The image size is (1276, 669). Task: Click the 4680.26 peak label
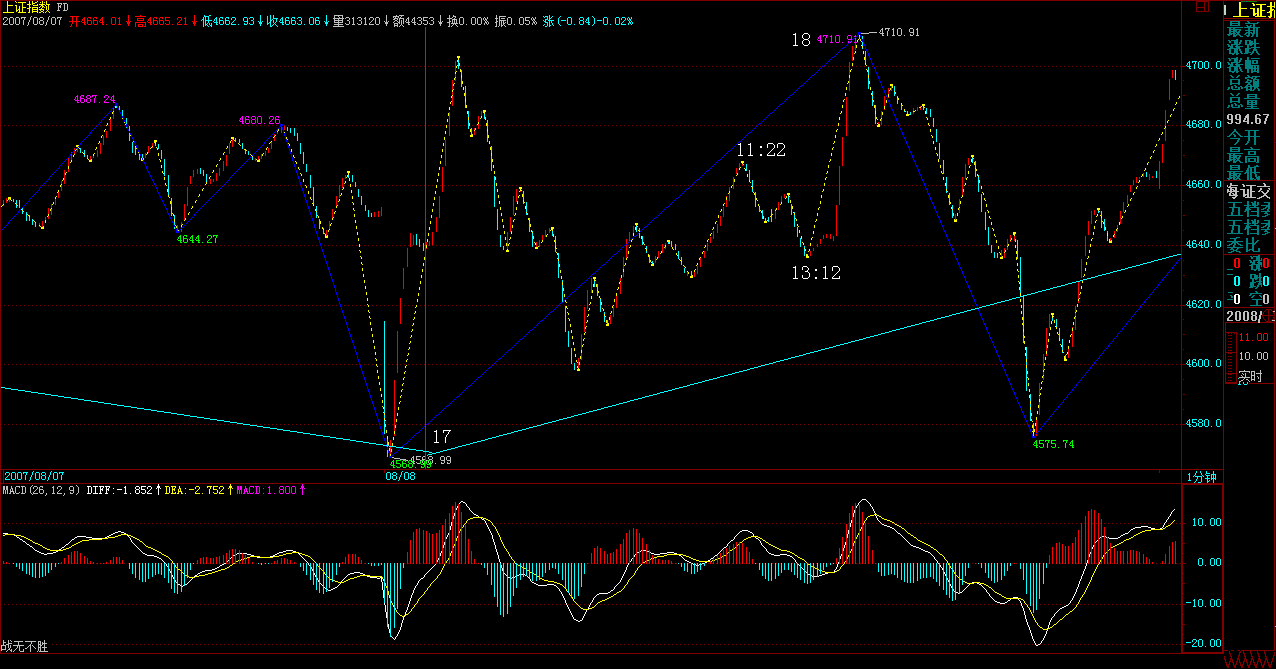pos(259,120)
